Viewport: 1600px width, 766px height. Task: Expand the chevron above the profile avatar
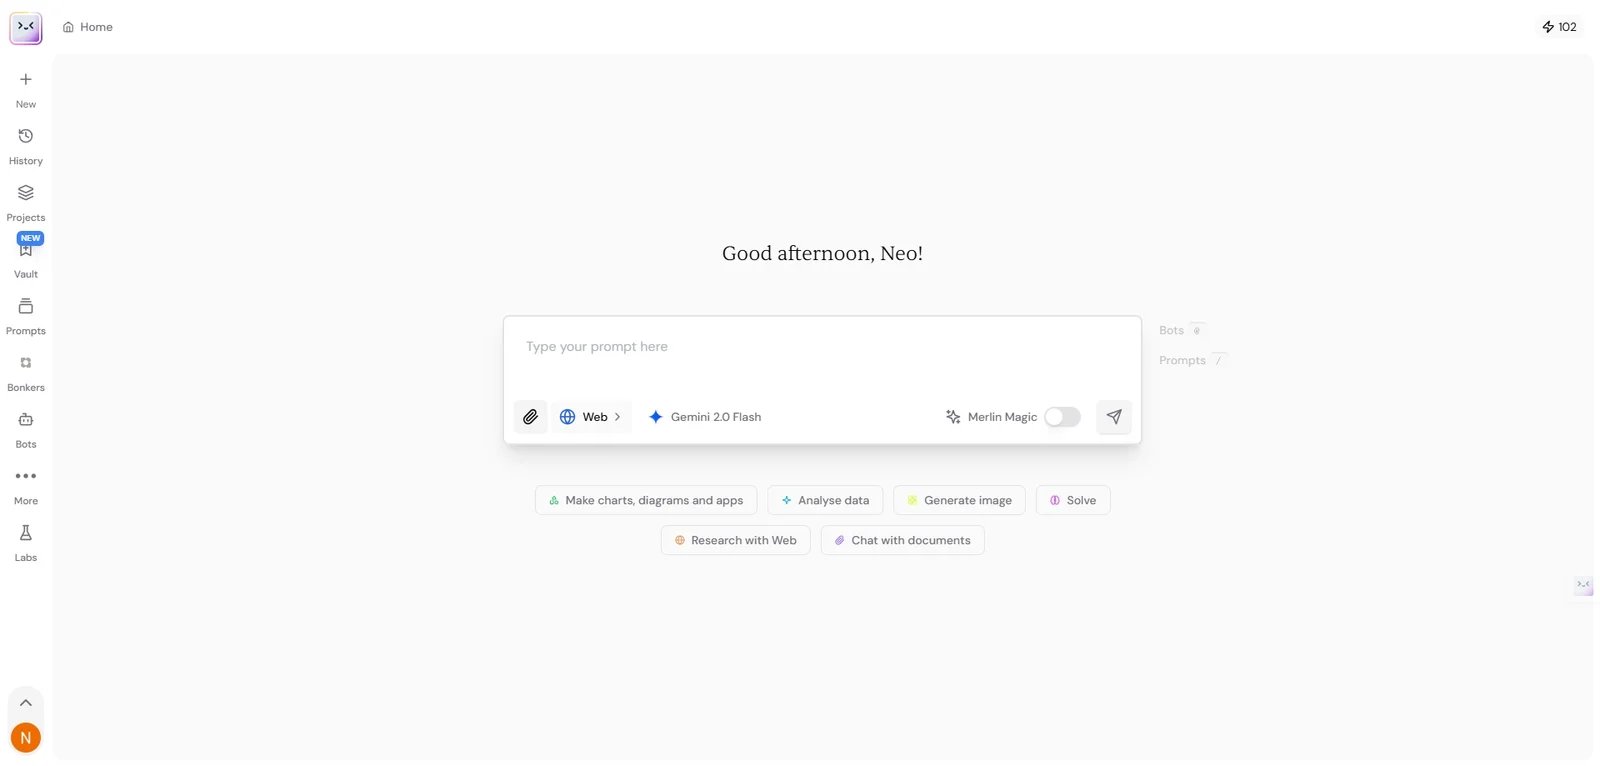tap(26, 703)
